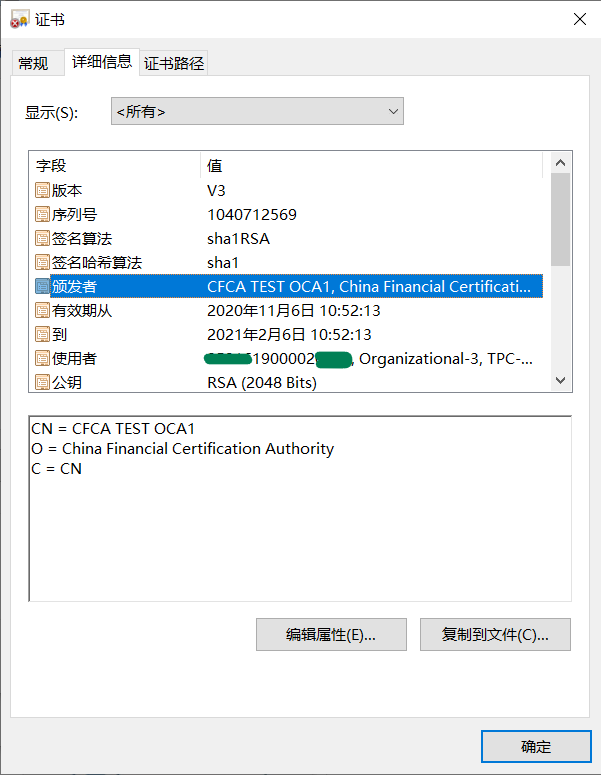Click the certificate icon in title bar
The image size is (601, 775).
[19, 19]
